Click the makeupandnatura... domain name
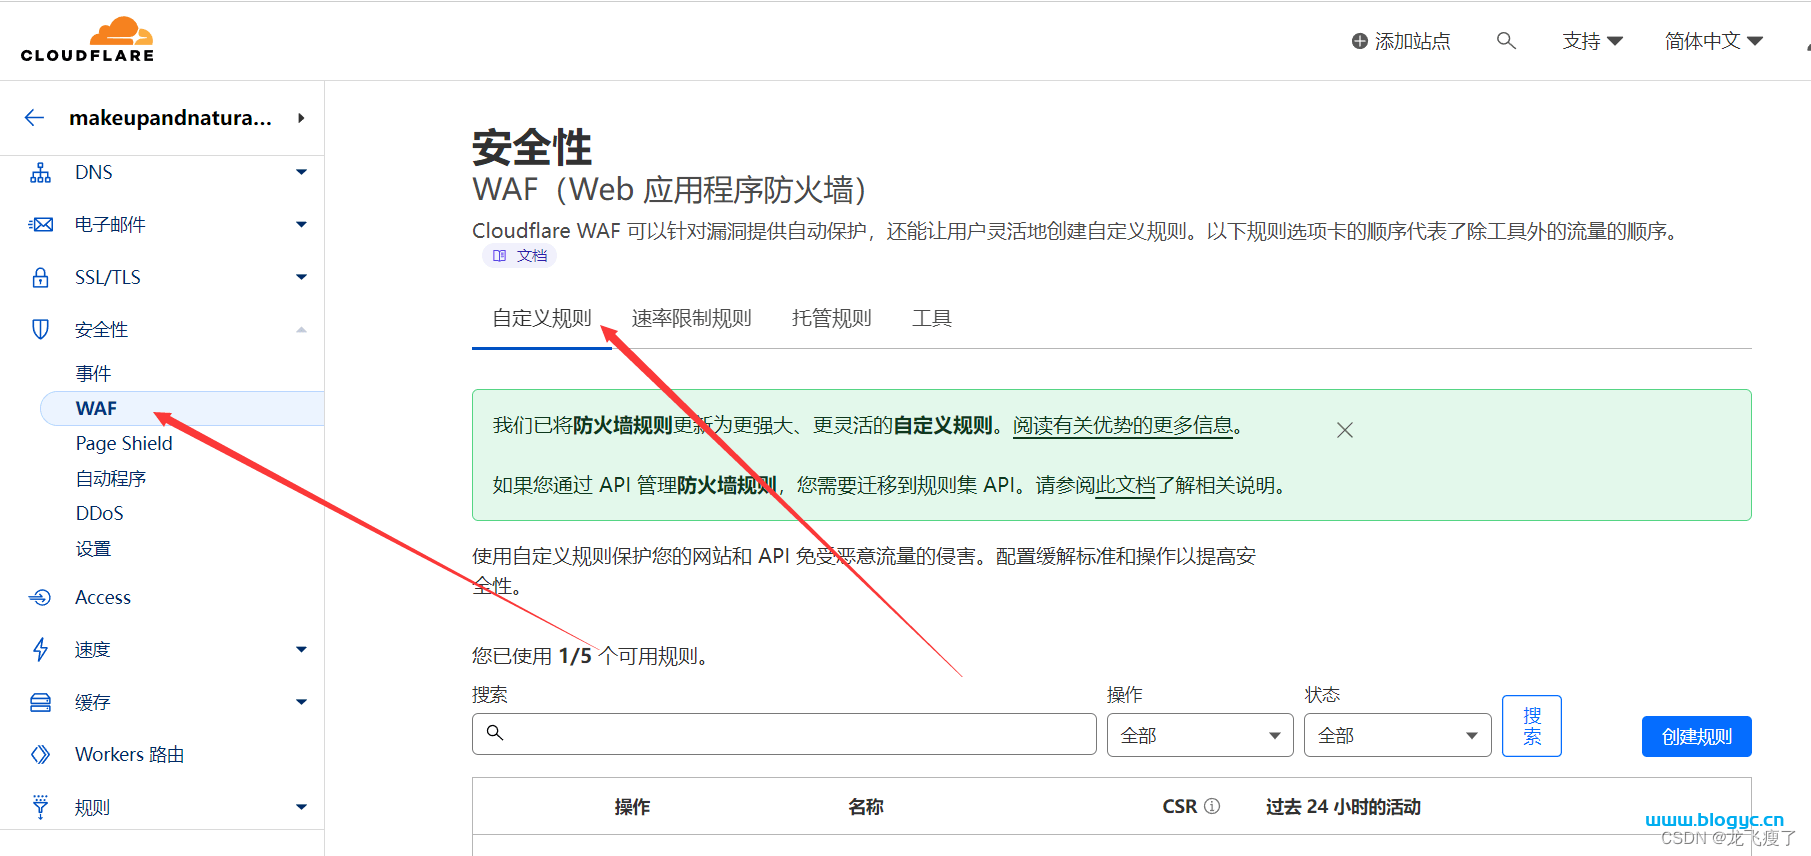Screen dimensions: 1811x856 point(170,118)
